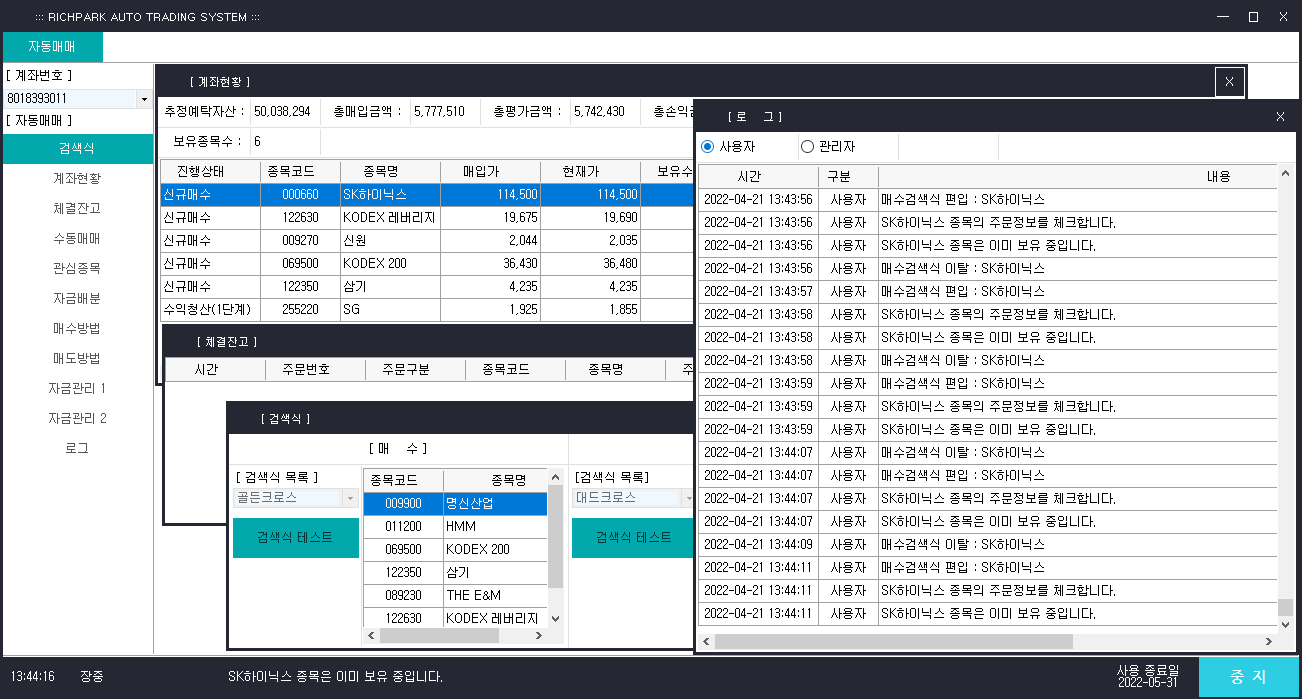This screenshot has height=699, width=1302.
Task: Close the 계좌현황 panel with X icon
Action: 1229,81
